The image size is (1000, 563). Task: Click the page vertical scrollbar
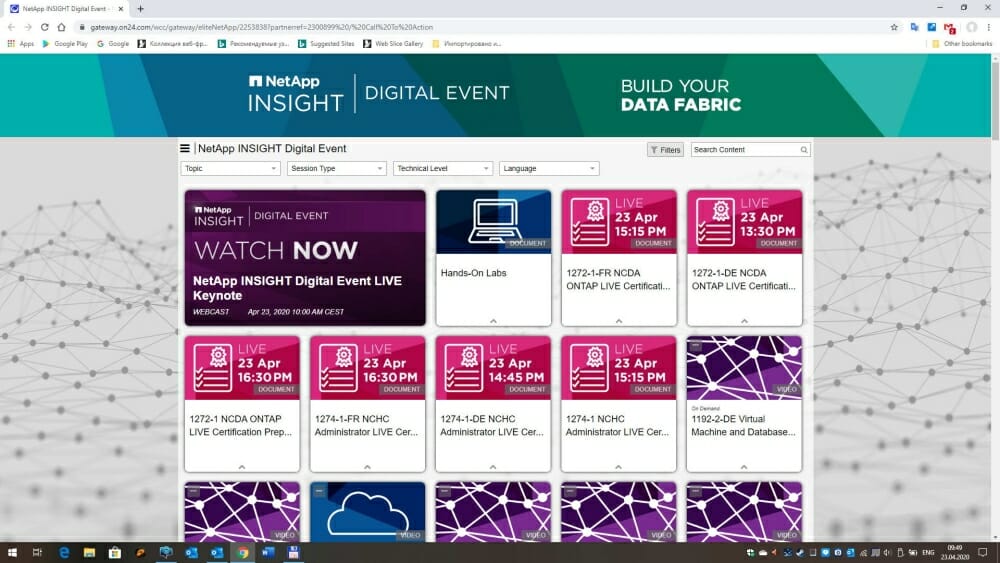point(995,100)
